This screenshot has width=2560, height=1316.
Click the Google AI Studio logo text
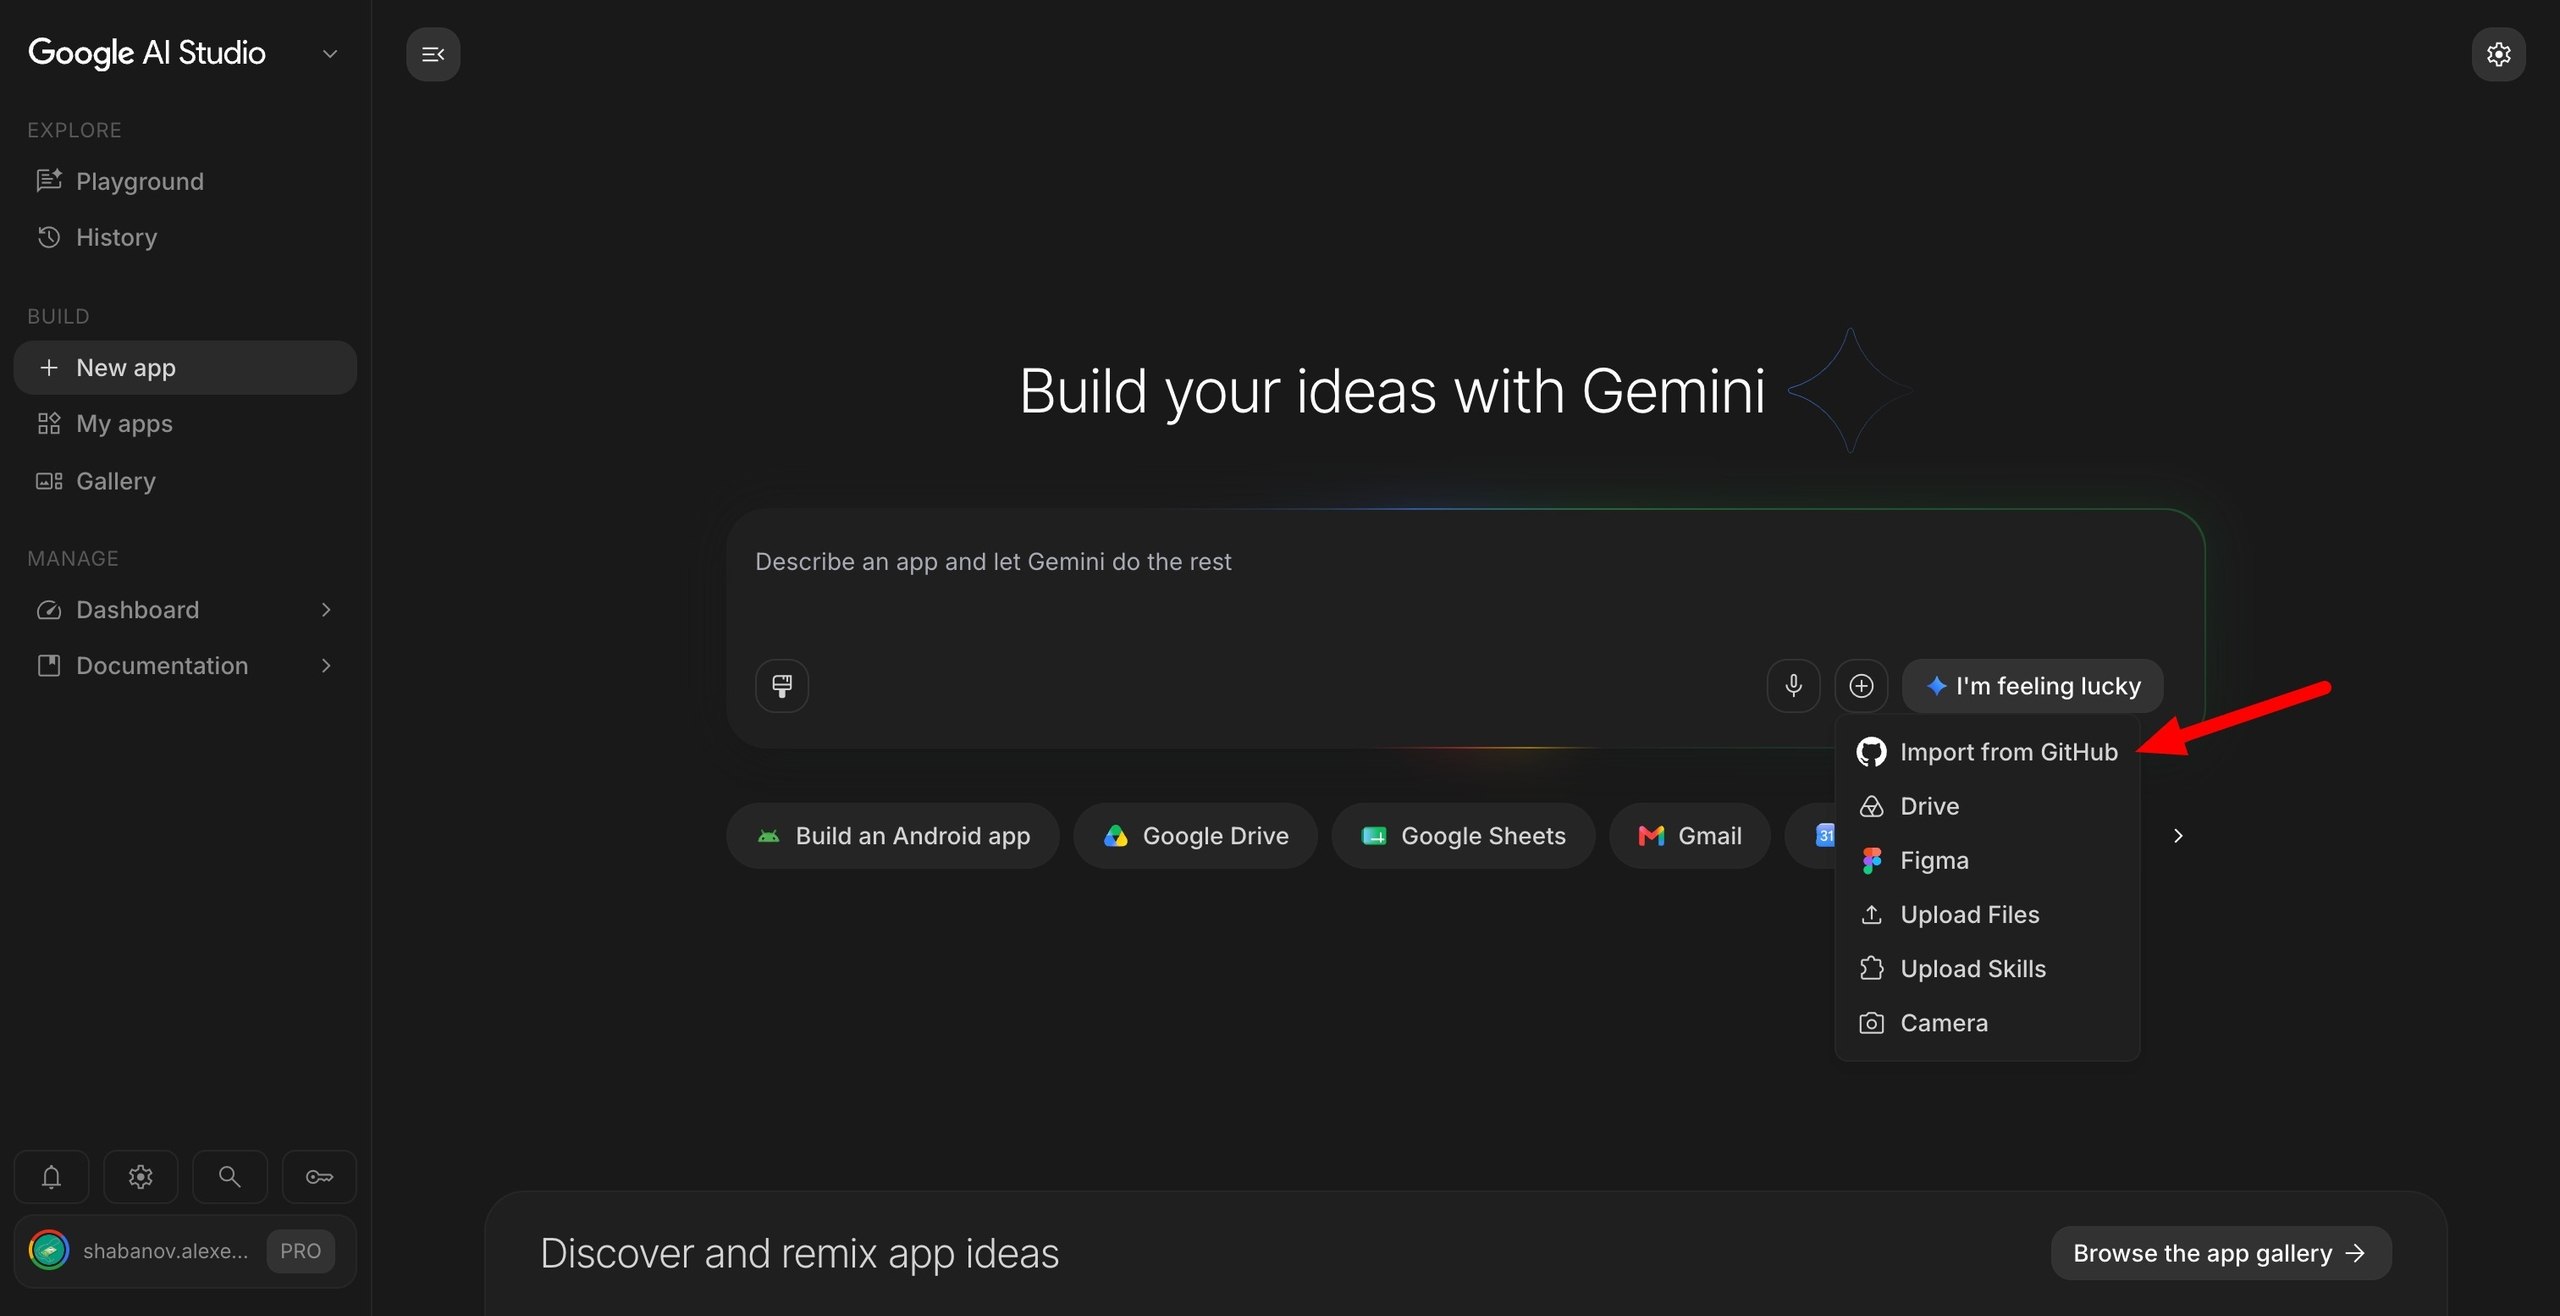pyautogui.click(x=147, y=53)
